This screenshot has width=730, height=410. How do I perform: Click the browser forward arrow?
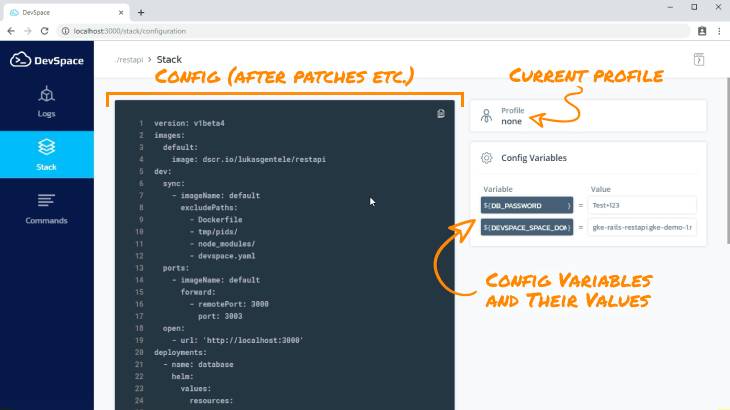coord(27,31)
